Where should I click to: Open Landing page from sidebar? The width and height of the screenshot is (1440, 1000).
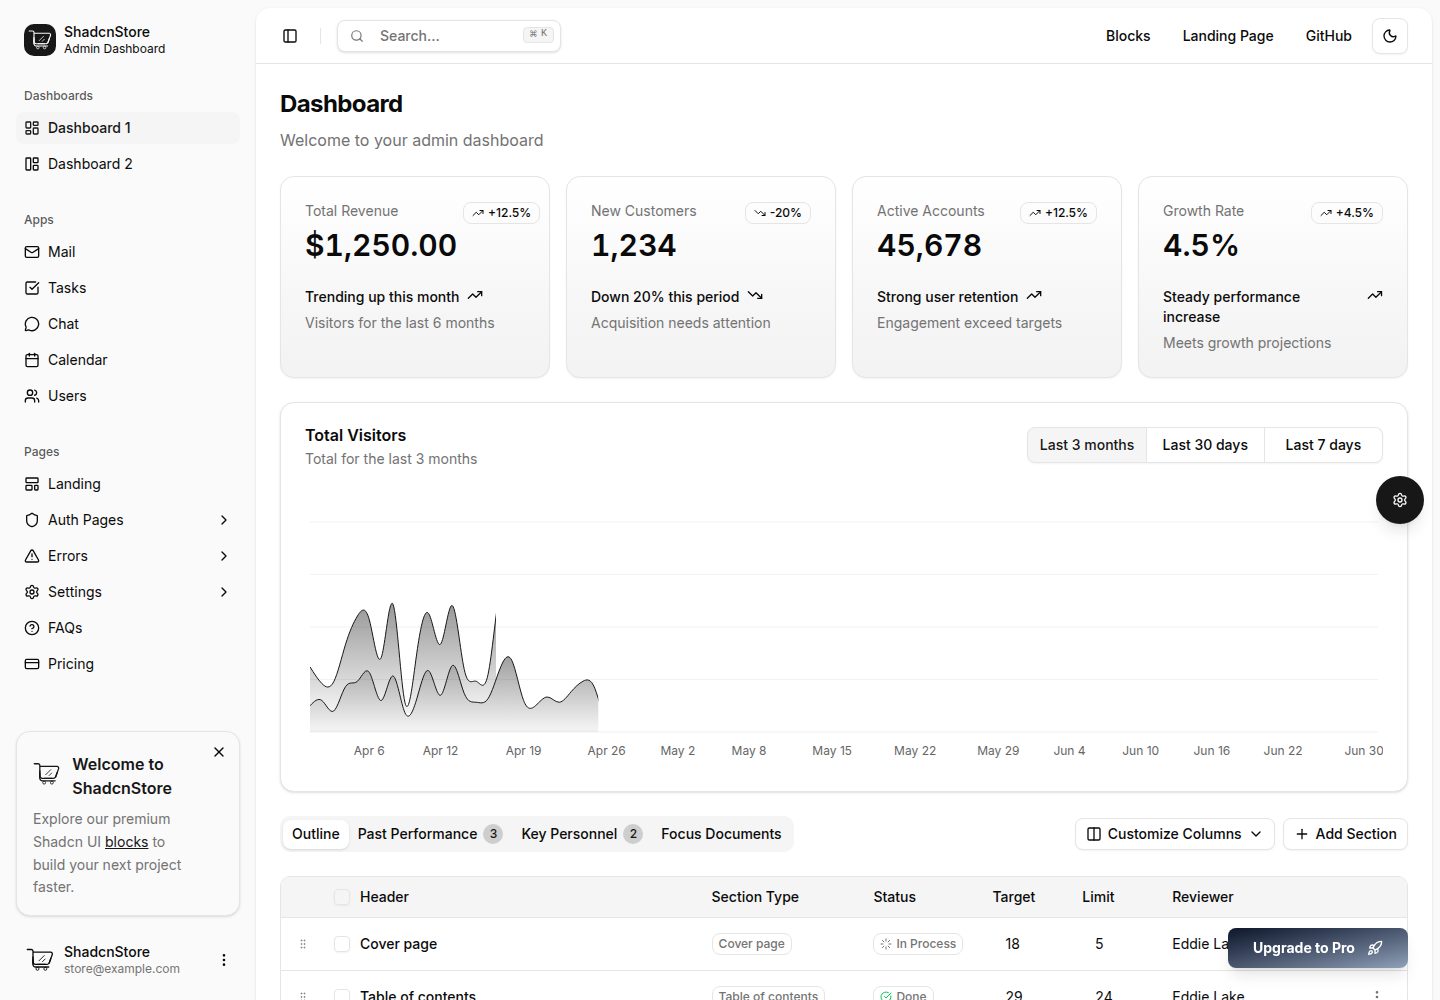click(x=128, y=484)
